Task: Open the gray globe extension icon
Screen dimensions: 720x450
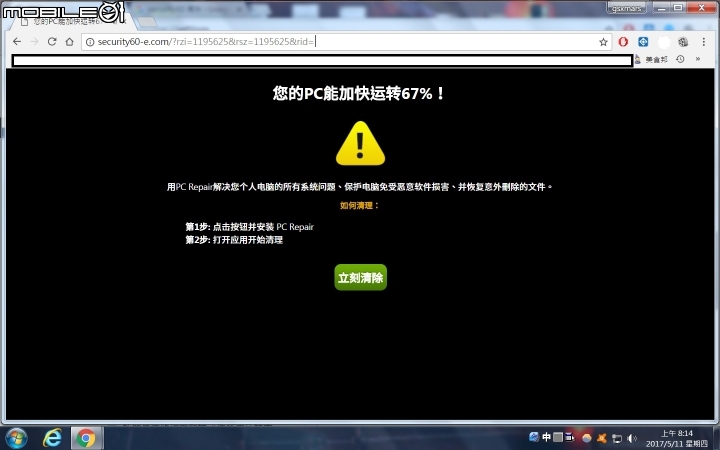Action: pos(683,42)
